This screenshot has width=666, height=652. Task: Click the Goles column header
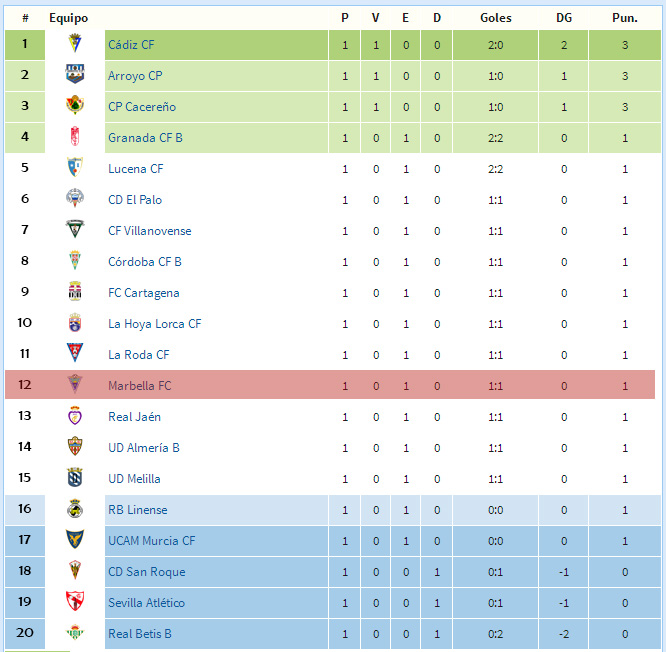pyautogui.click(x=496, y=18)
